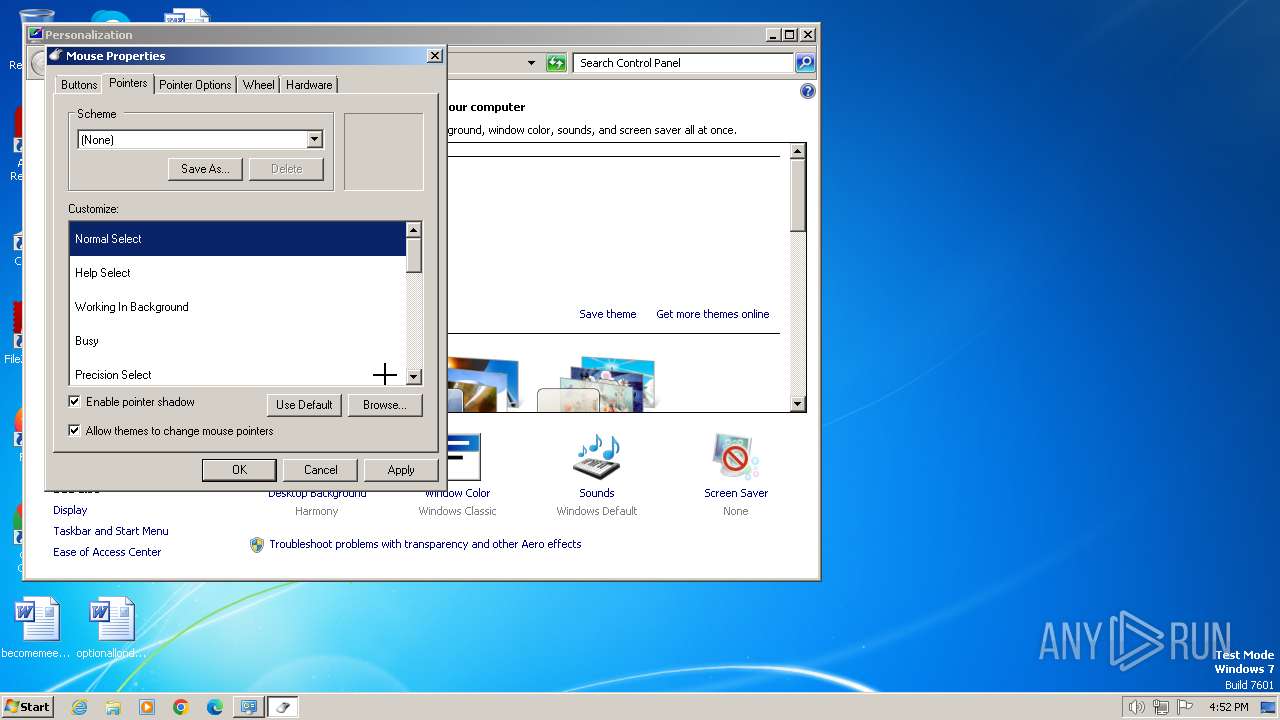Switch to the Pointer Options tab

tap(195, 85)
